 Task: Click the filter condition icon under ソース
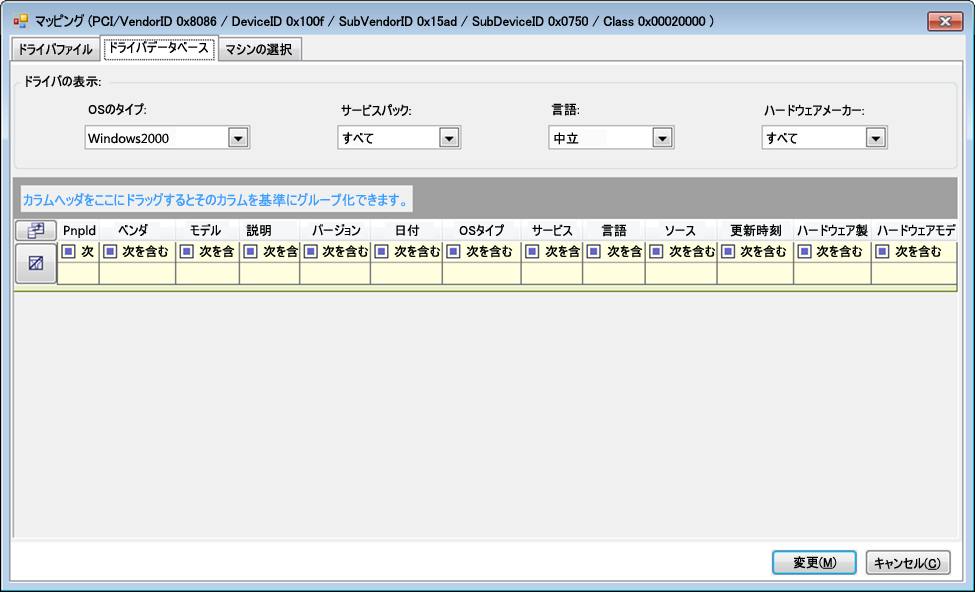click(x=656, y=252)
